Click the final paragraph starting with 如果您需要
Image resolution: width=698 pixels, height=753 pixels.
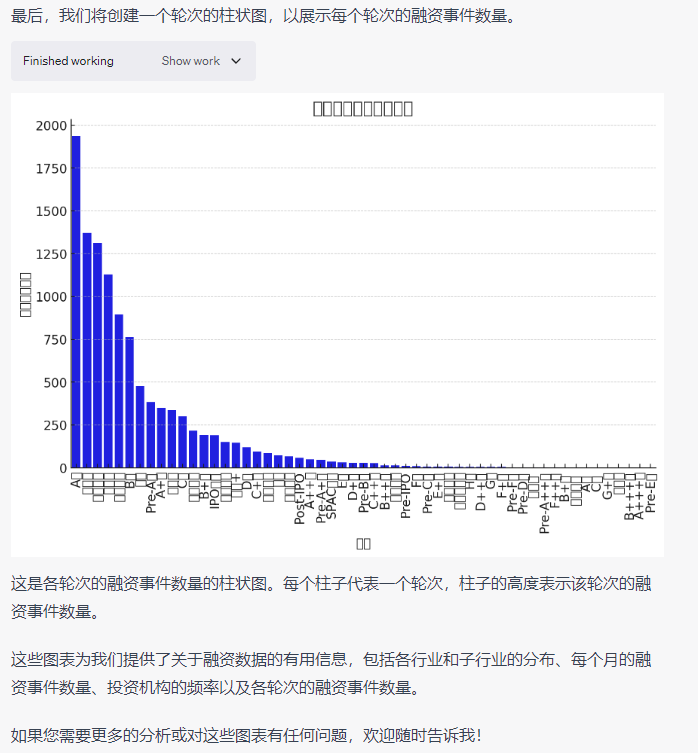(x=246, y=735)
